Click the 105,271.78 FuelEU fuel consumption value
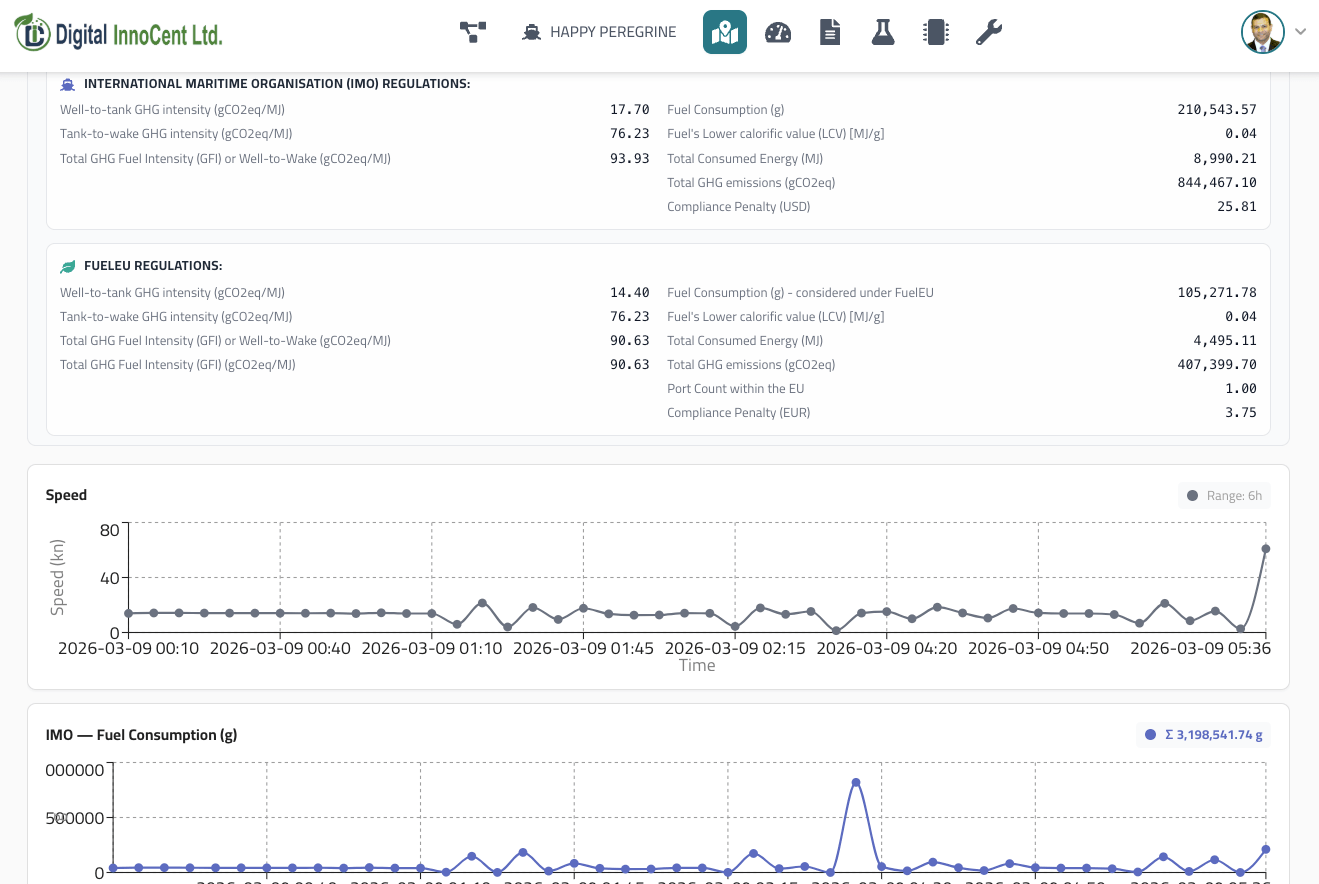 1217,293
